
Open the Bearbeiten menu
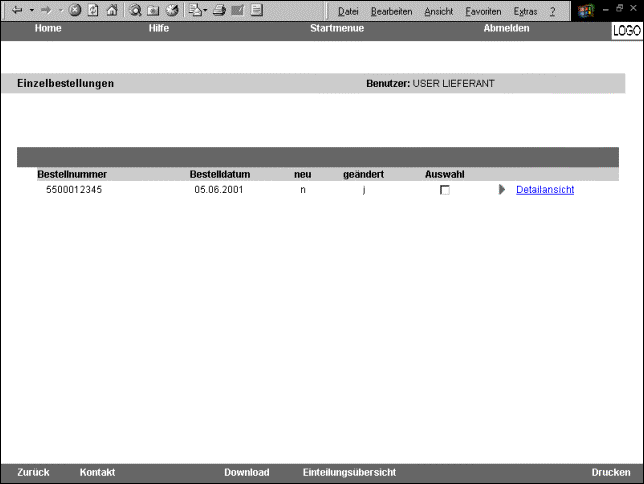(x=391, y=12)
